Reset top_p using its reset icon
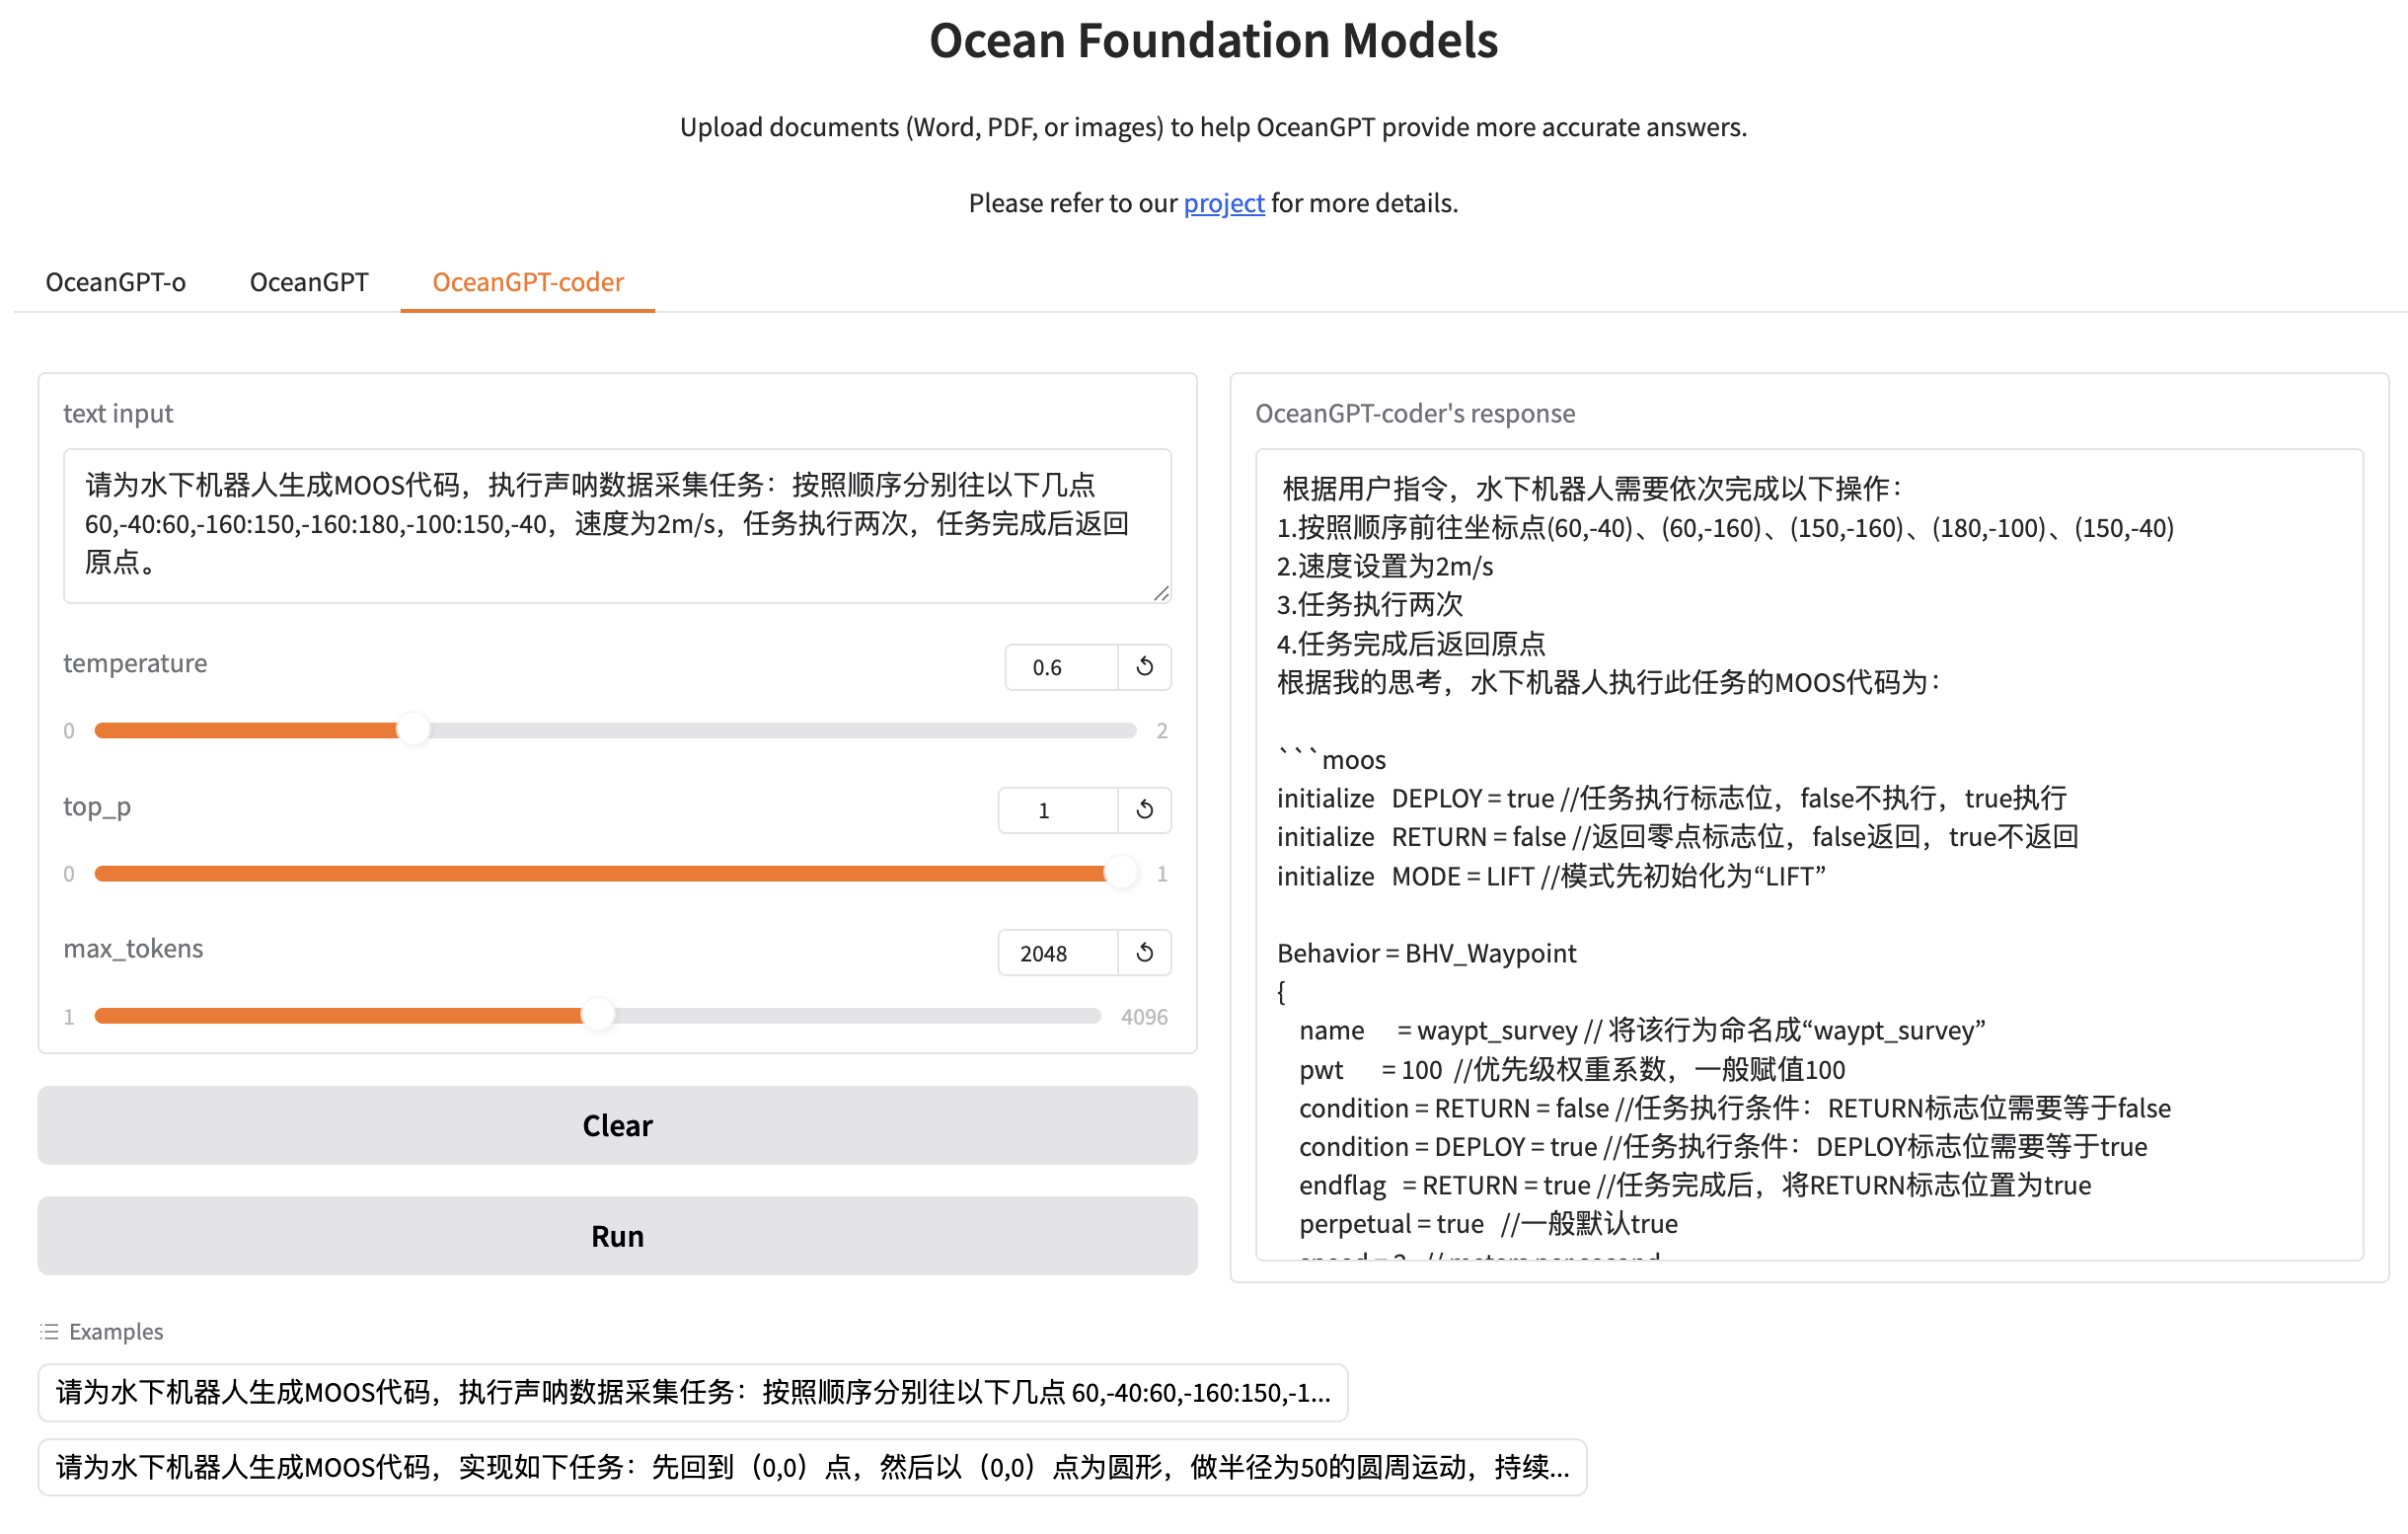Image resolution: width=2408 pixels, height=1534 pixels. pos(1144,810)
